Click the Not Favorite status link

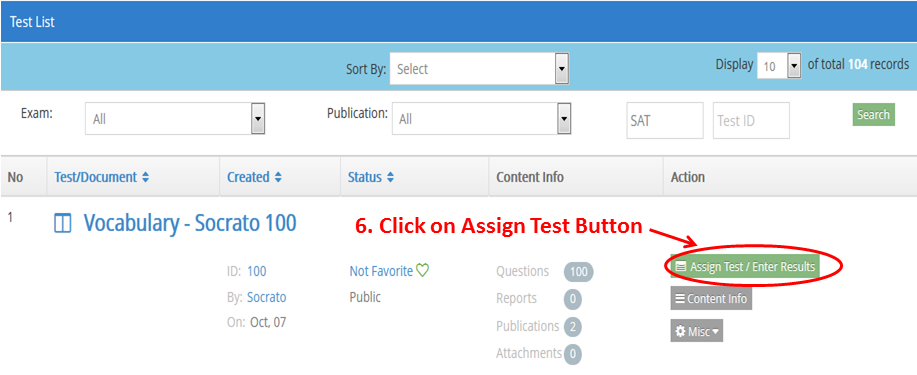click(381, 271)
